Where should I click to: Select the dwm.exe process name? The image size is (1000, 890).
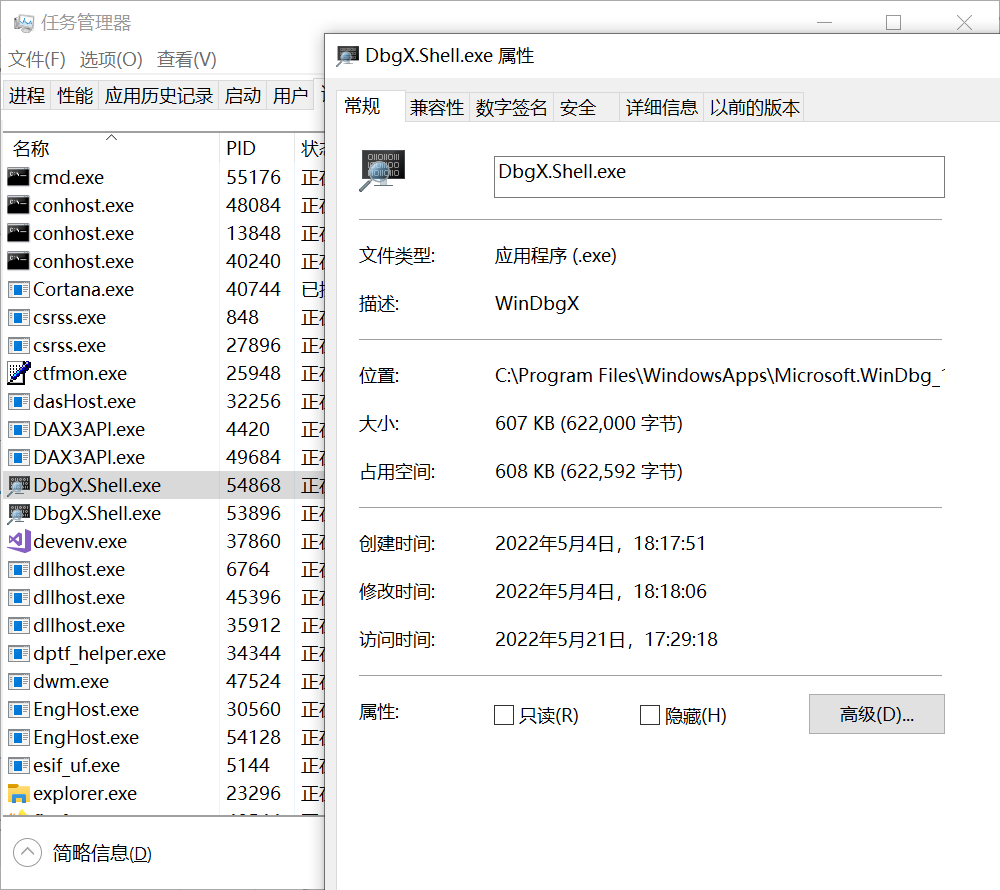[71, 682]
